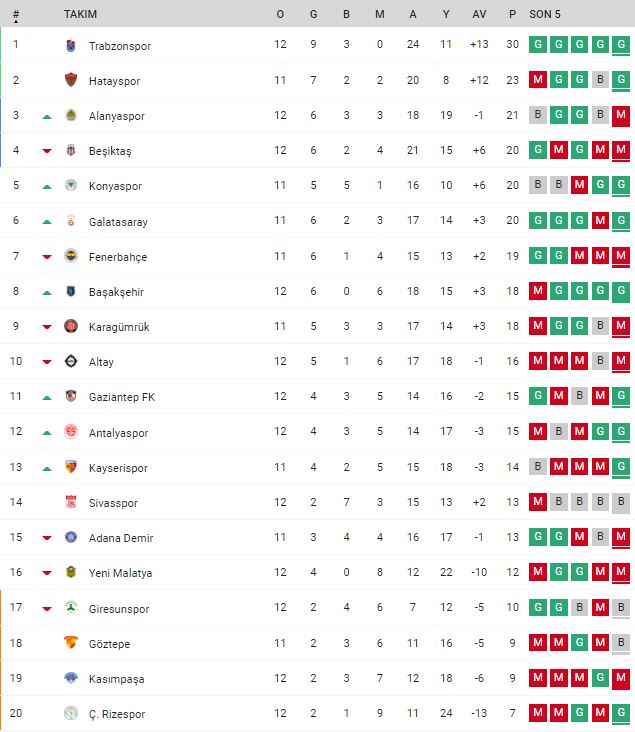This screenshot has width=635, height=732.
Task: Click the Trabzonspor club crest icon
Action: (x=71, y=46)
